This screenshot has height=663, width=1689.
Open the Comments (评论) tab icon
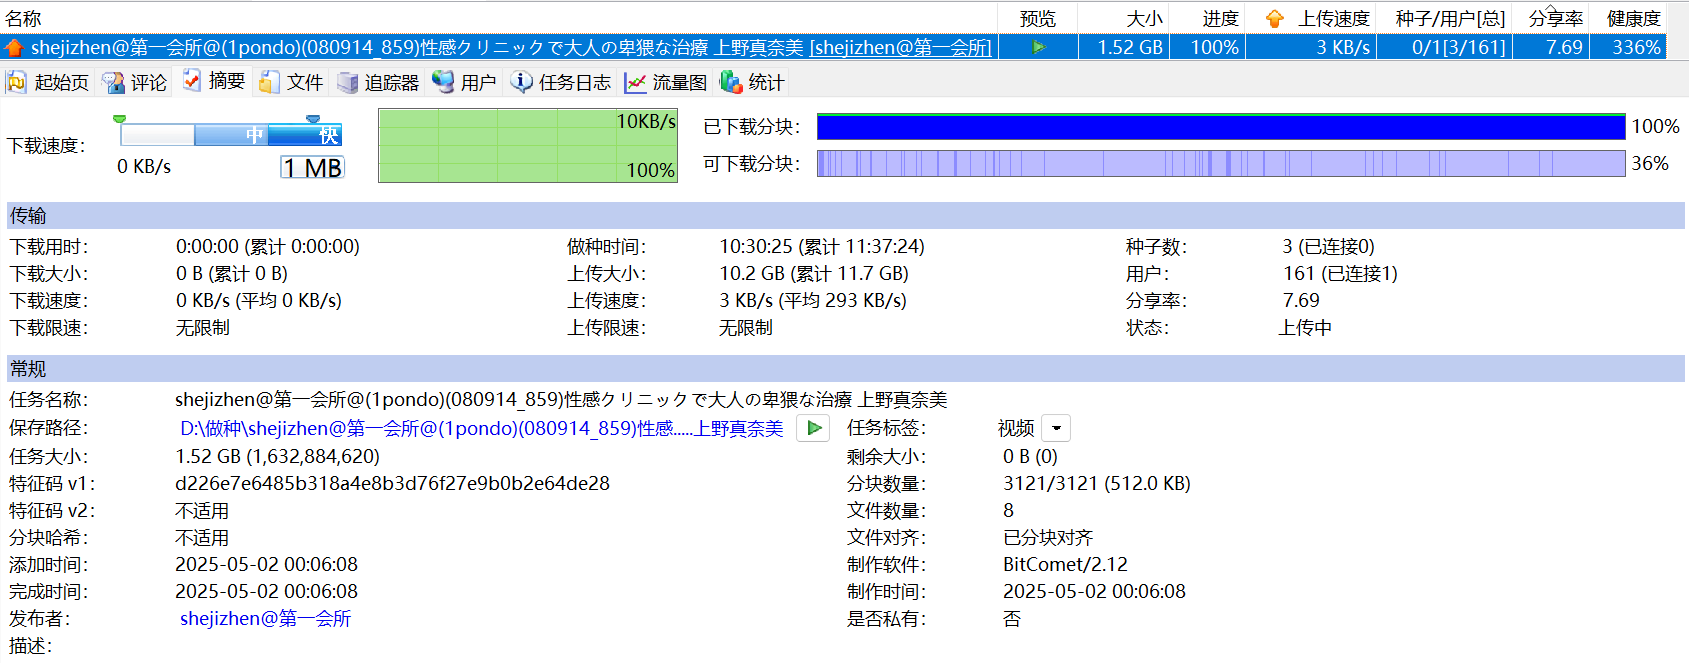point(113,82)
